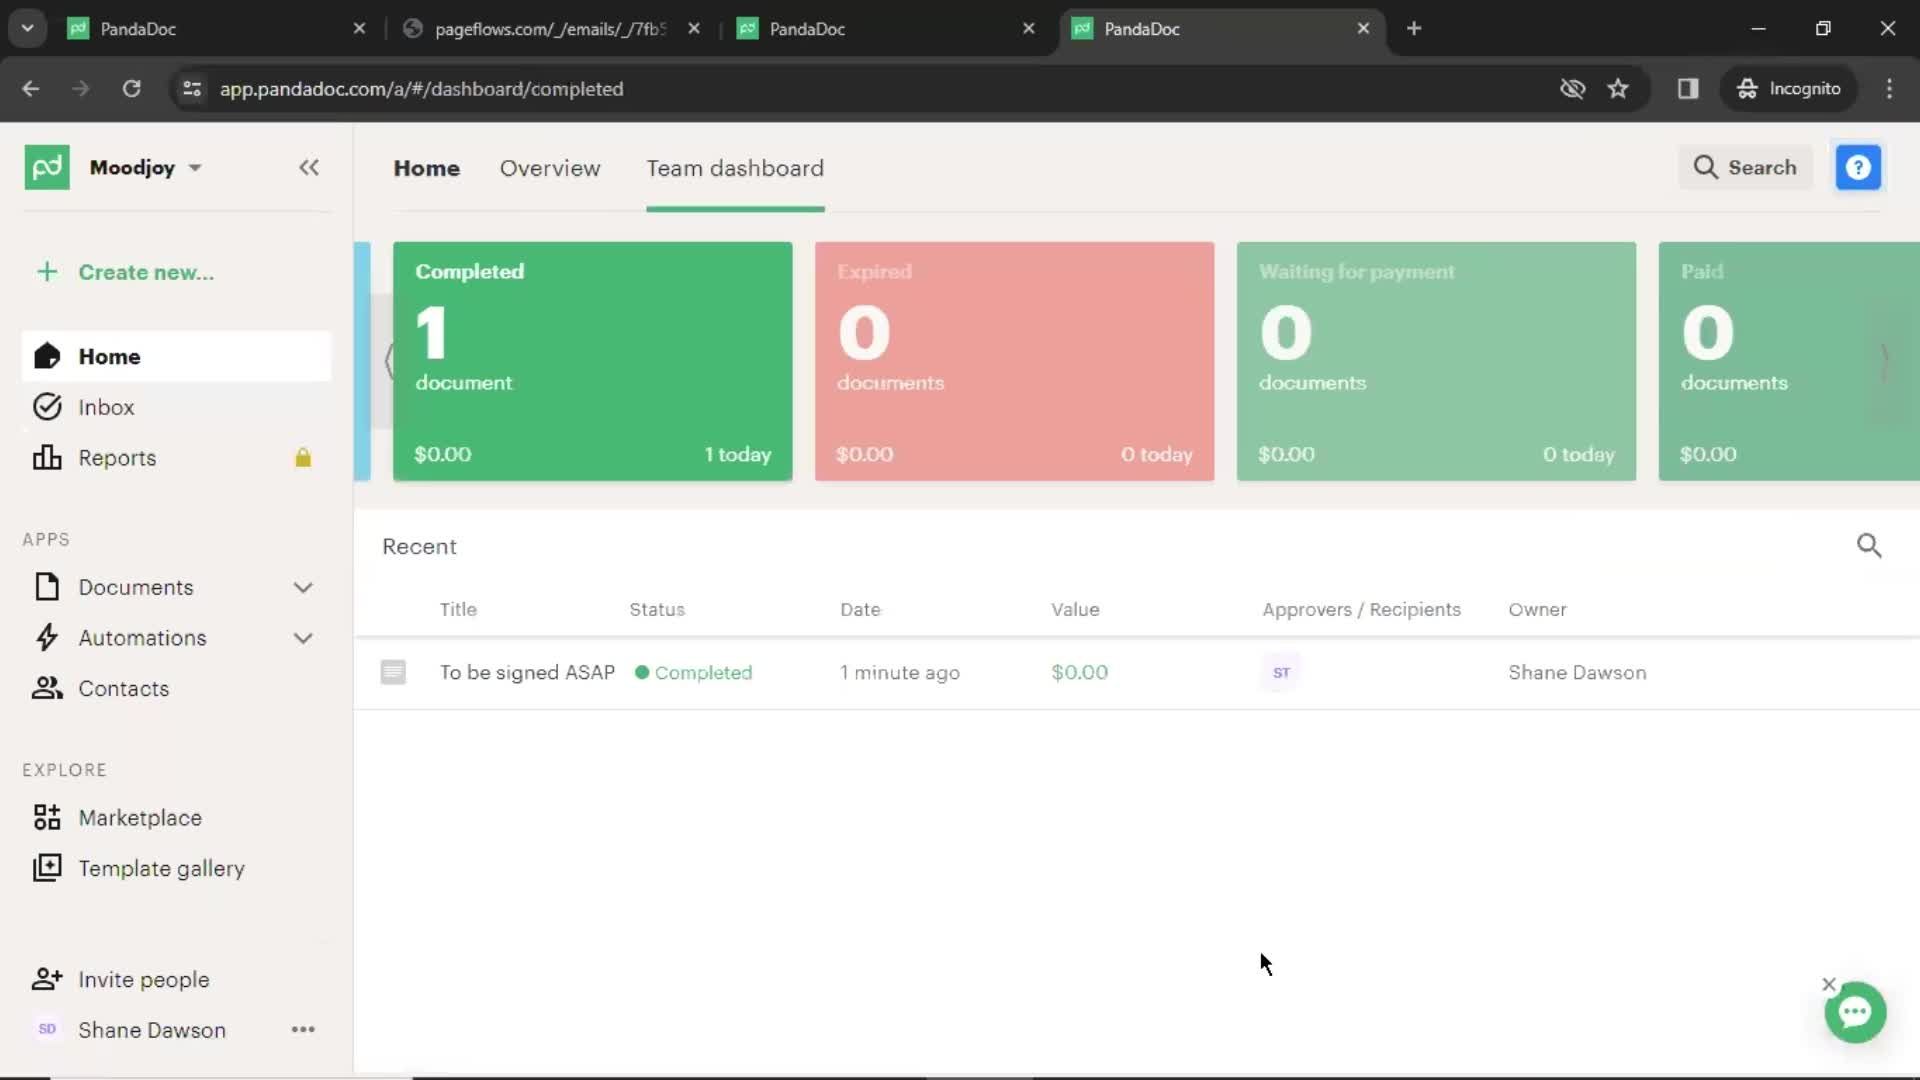This screenshot has height=1080, width=1920.
Task: Open the Inbox panel
Action: pyautogui.click(x=104, y=406)
